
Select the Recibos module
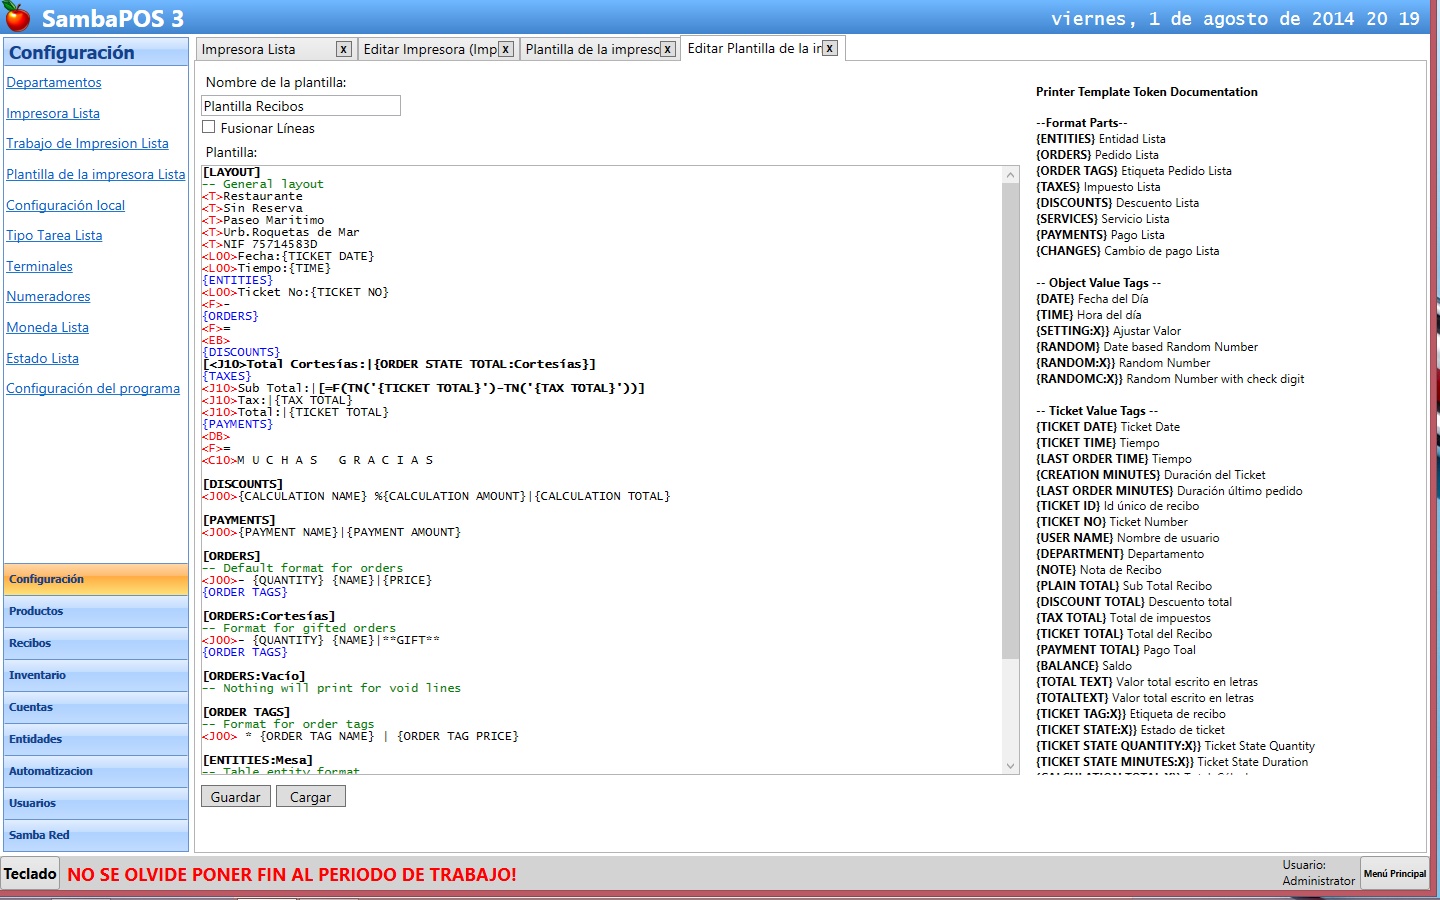96,643
